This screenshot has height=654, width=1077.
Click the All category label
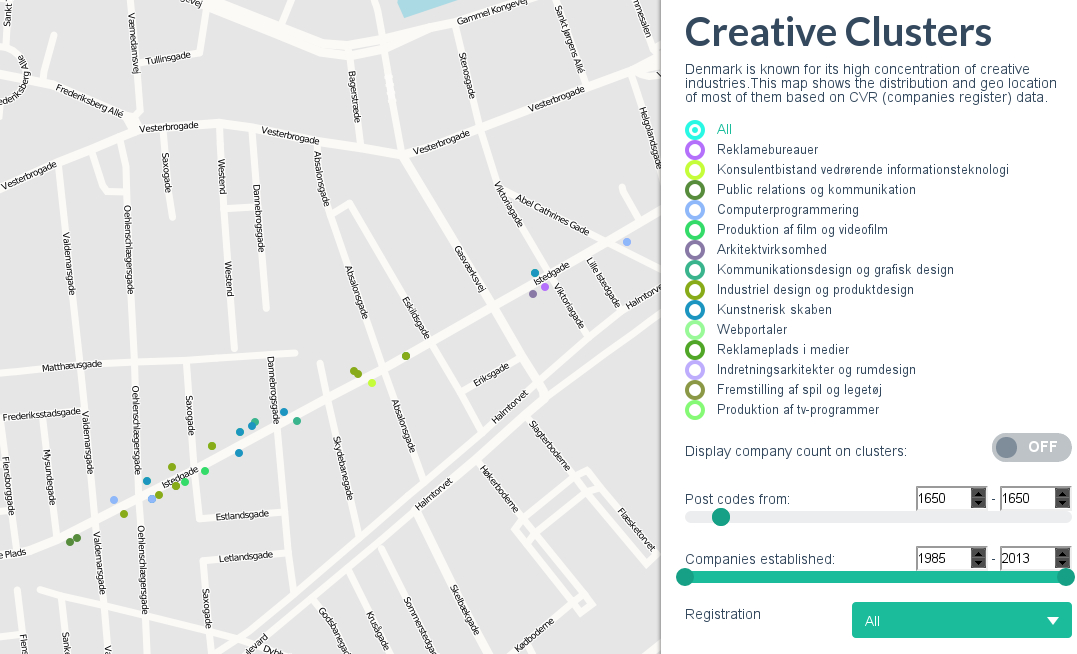[x=724, y=130]
